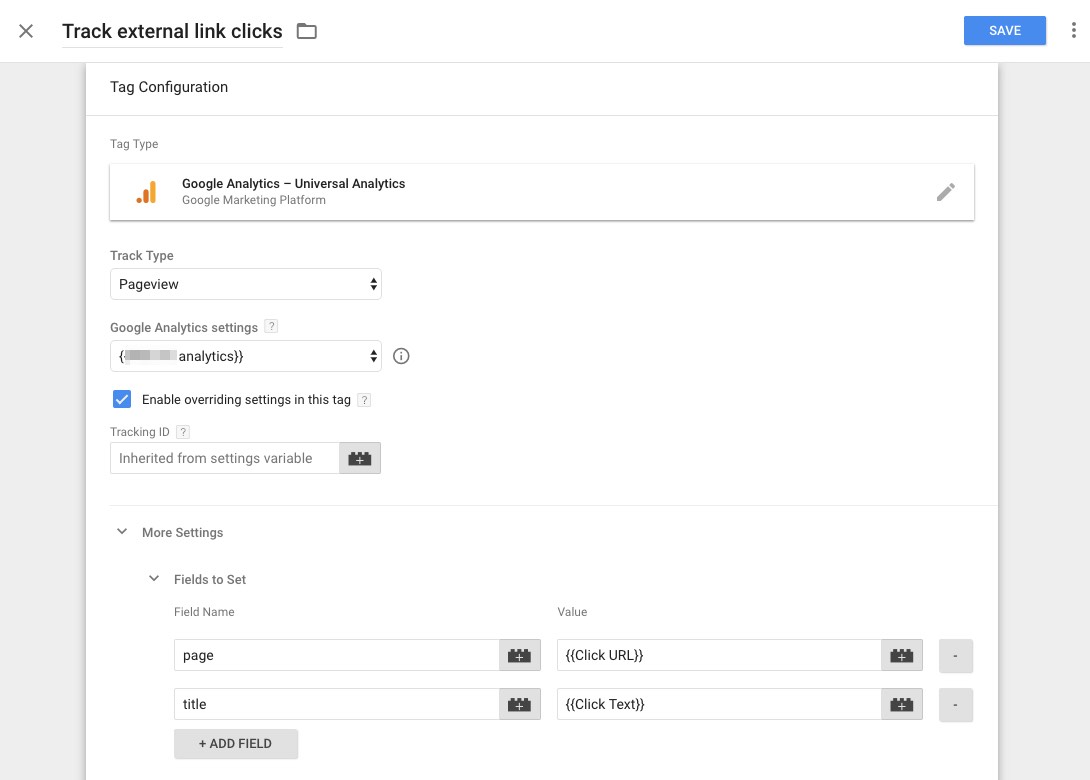Uncheck Enable overriding settings in this tag

click(x=122, y=400)
